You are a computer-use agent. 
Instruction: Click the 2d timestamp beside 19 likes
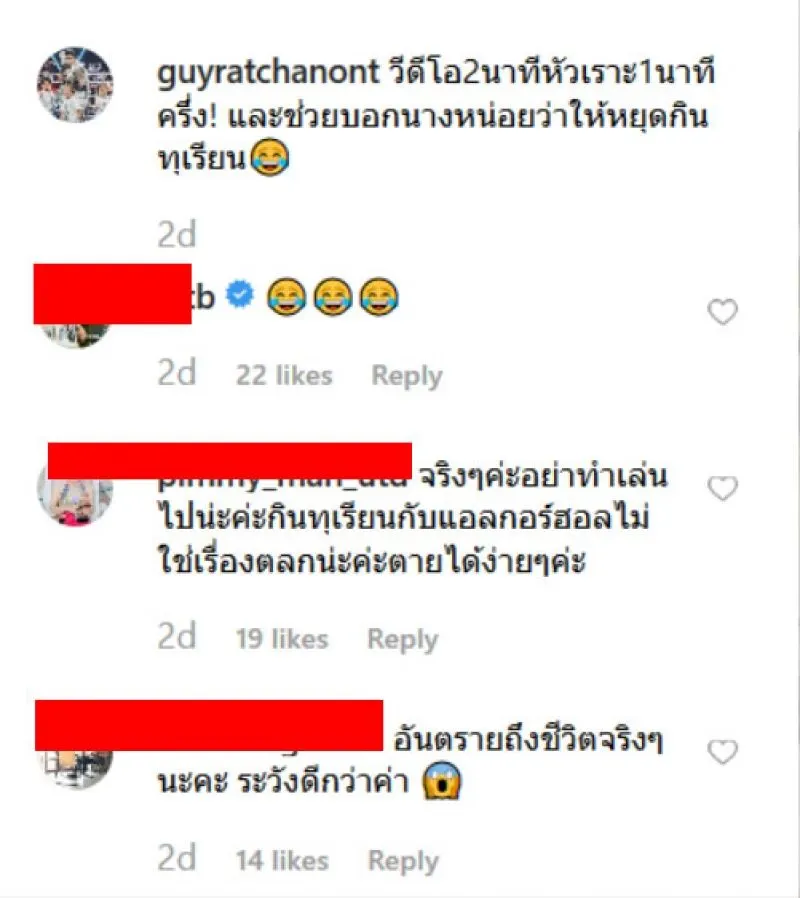click(x=176, y=636)
